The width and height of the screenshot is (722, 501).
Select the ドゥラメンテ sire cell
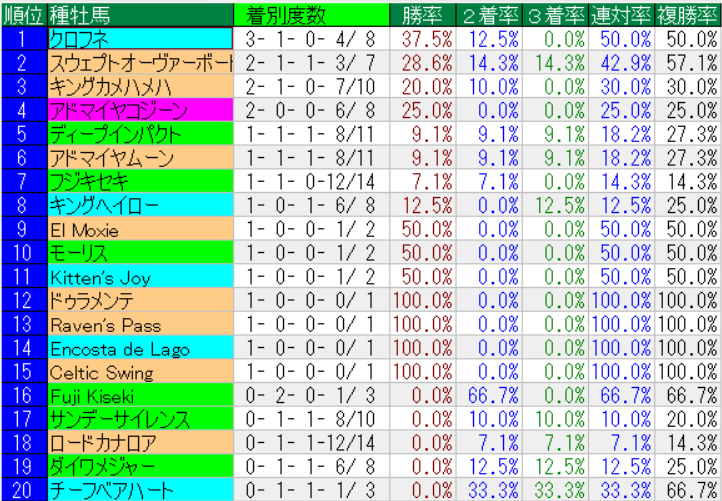[140, 300]
